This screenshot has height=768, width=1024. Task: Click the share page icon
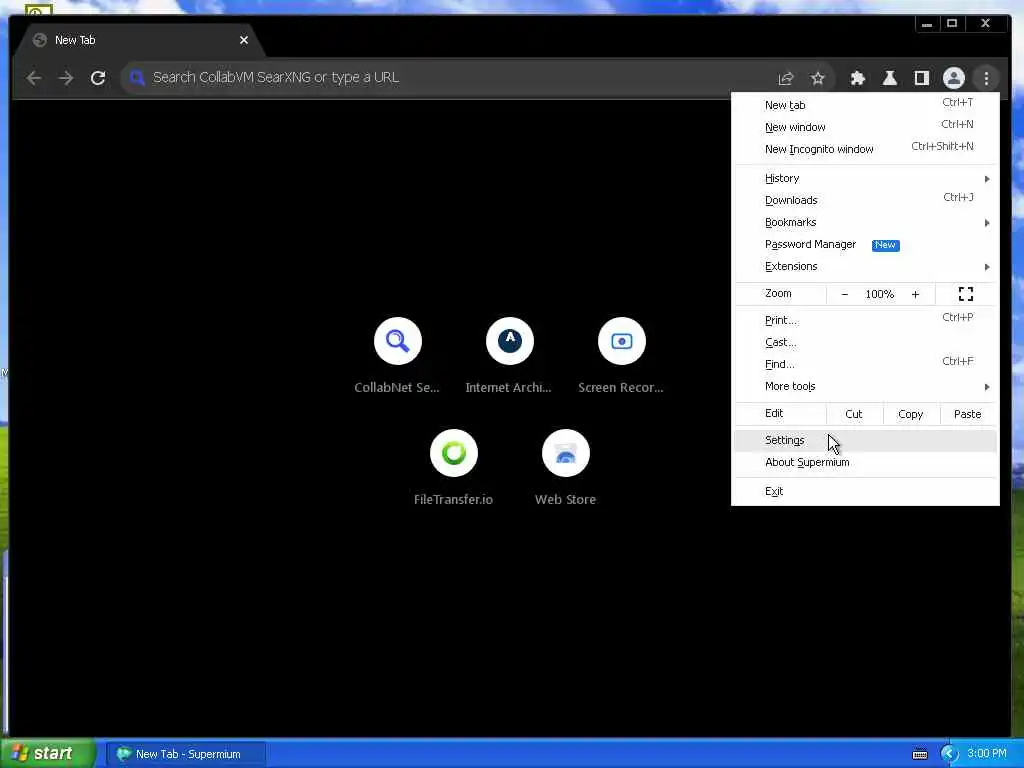click(x=786, y=78)
